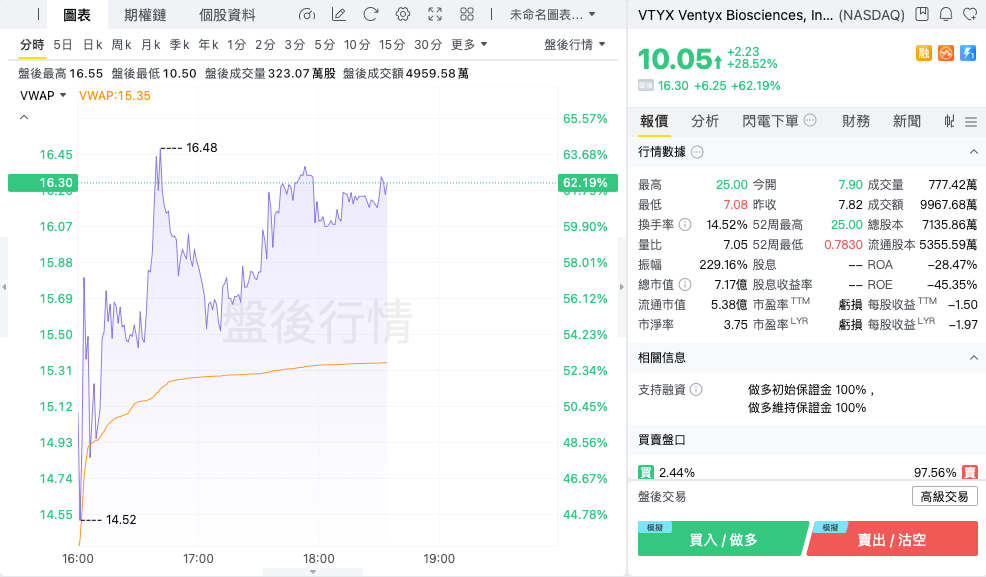Collapse indicator row with caret arrow
The image size is (986, 577).
[x=24, y=118]
